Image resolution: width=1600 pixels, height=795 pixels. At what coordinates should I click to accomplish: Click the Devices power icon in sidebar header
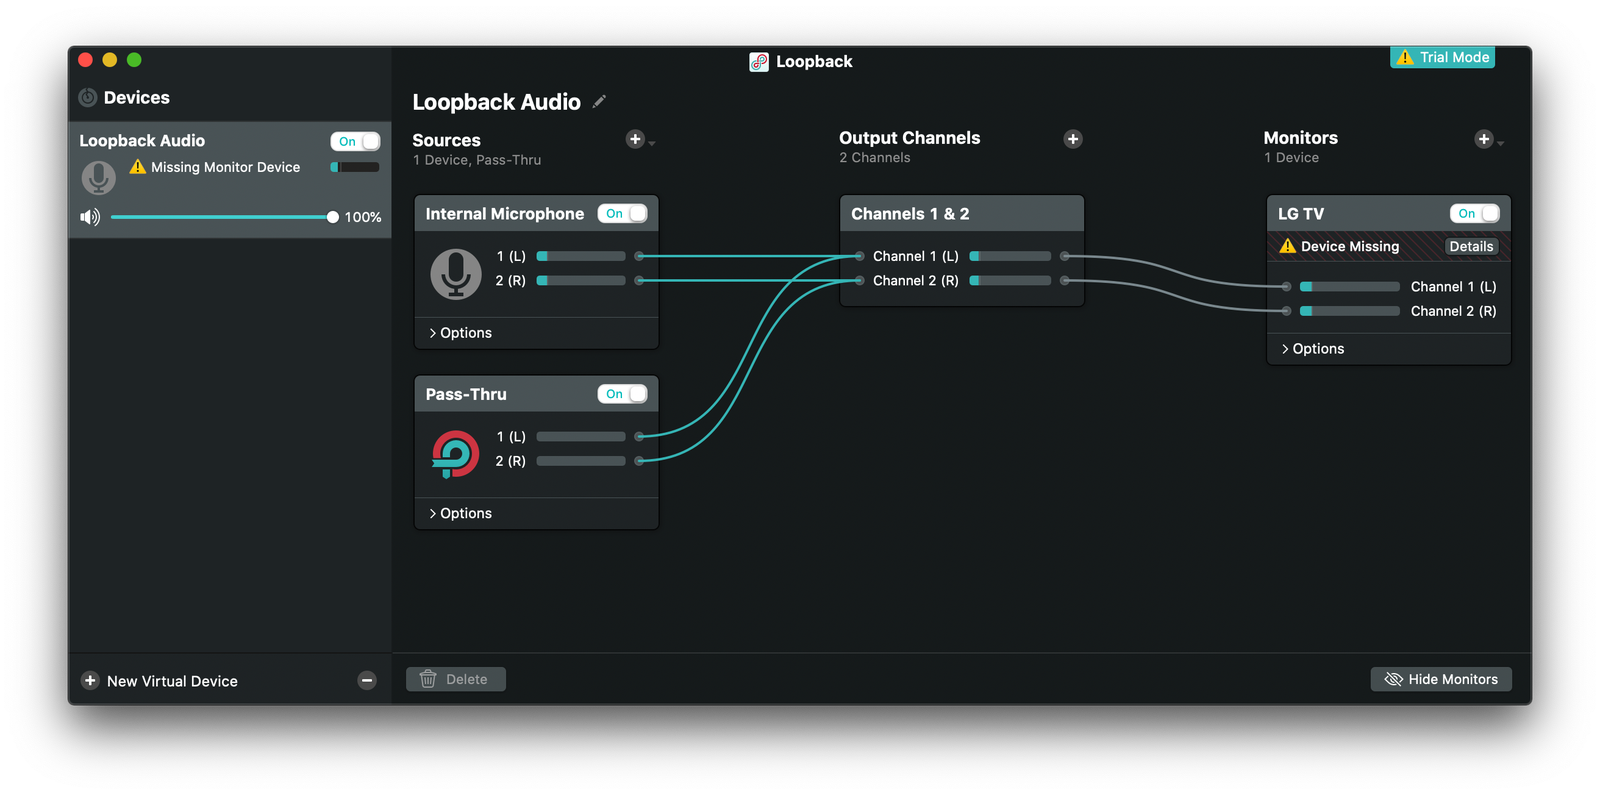pyautogui.click(x=88, y=97)
